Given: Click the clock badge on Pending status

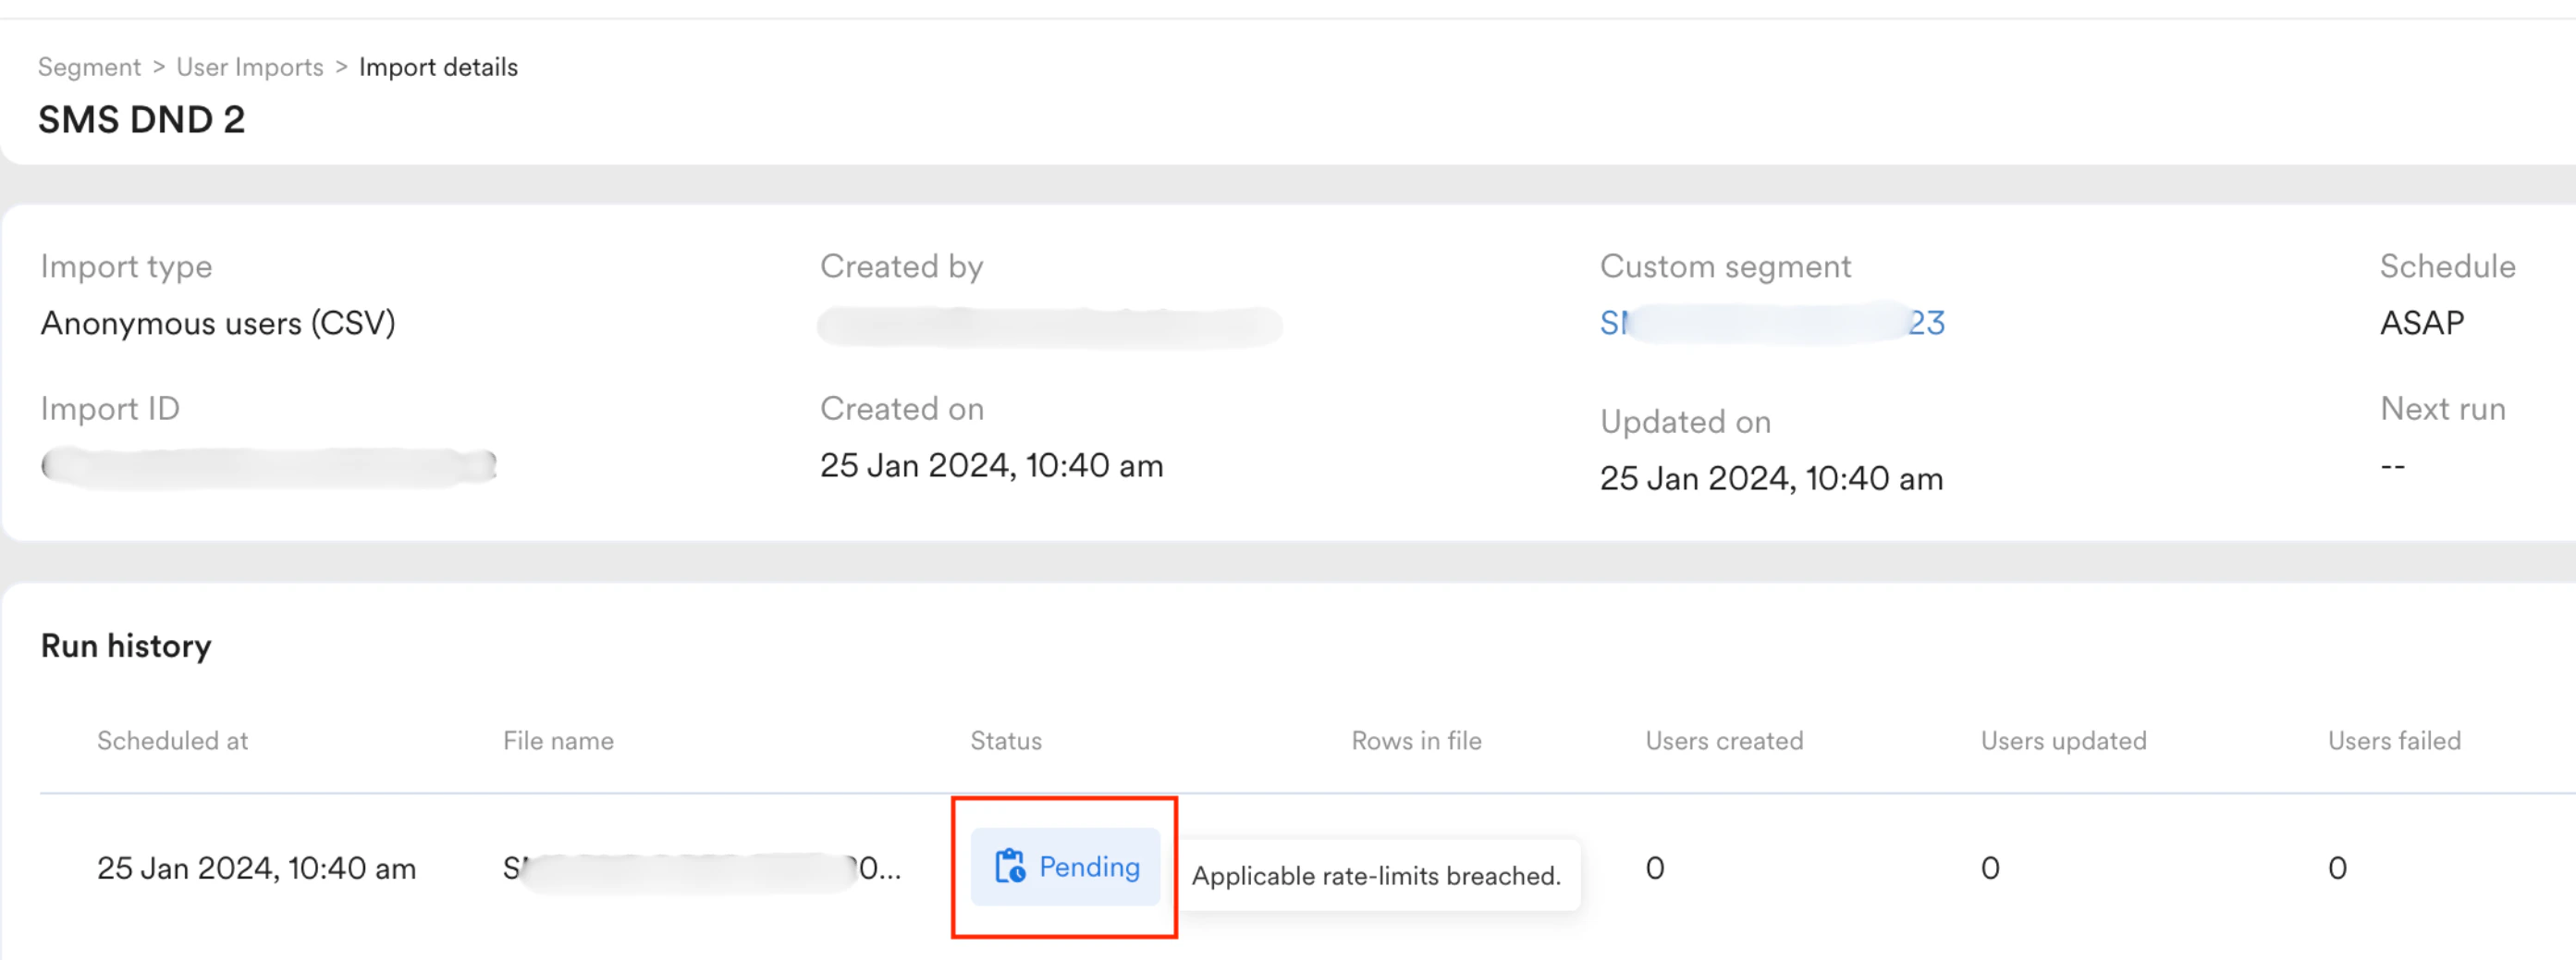Looking at the screenshot, I should [1019, 877].
